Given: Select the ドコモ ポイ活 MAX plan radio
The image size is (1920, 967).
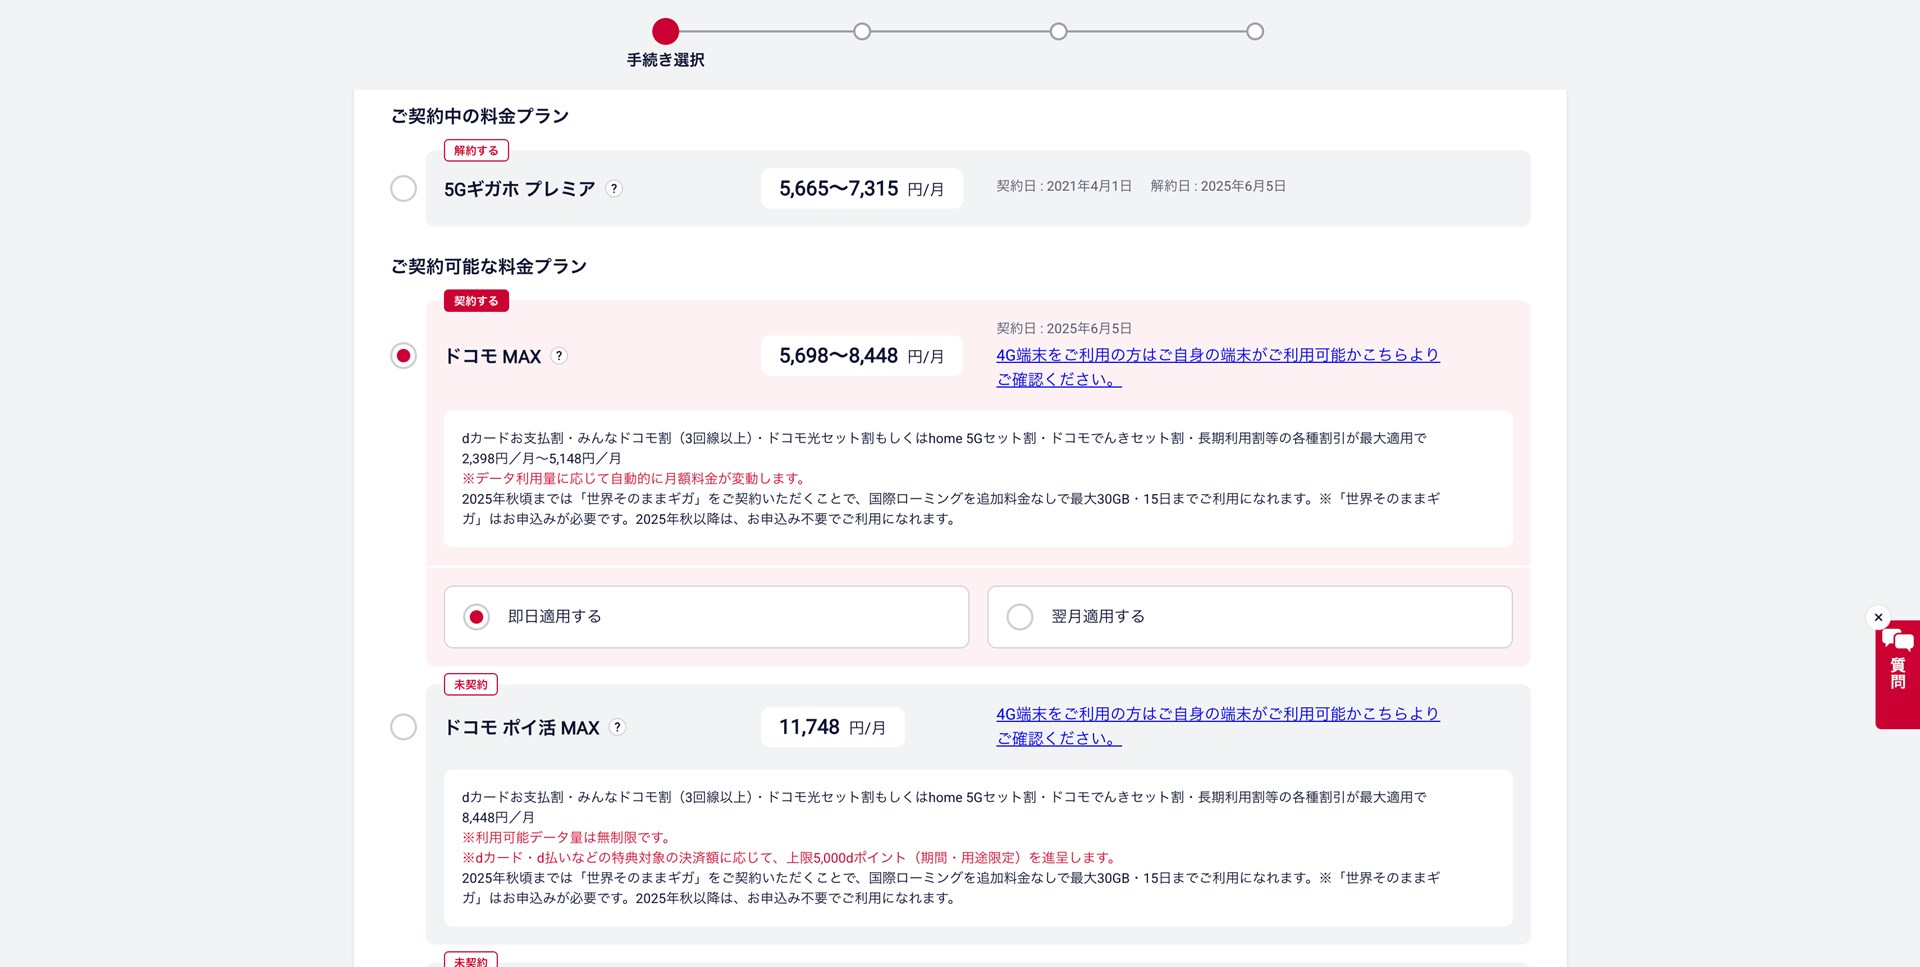Looking at the screenshot, I should pyautogui.click(x=403, y=728).
